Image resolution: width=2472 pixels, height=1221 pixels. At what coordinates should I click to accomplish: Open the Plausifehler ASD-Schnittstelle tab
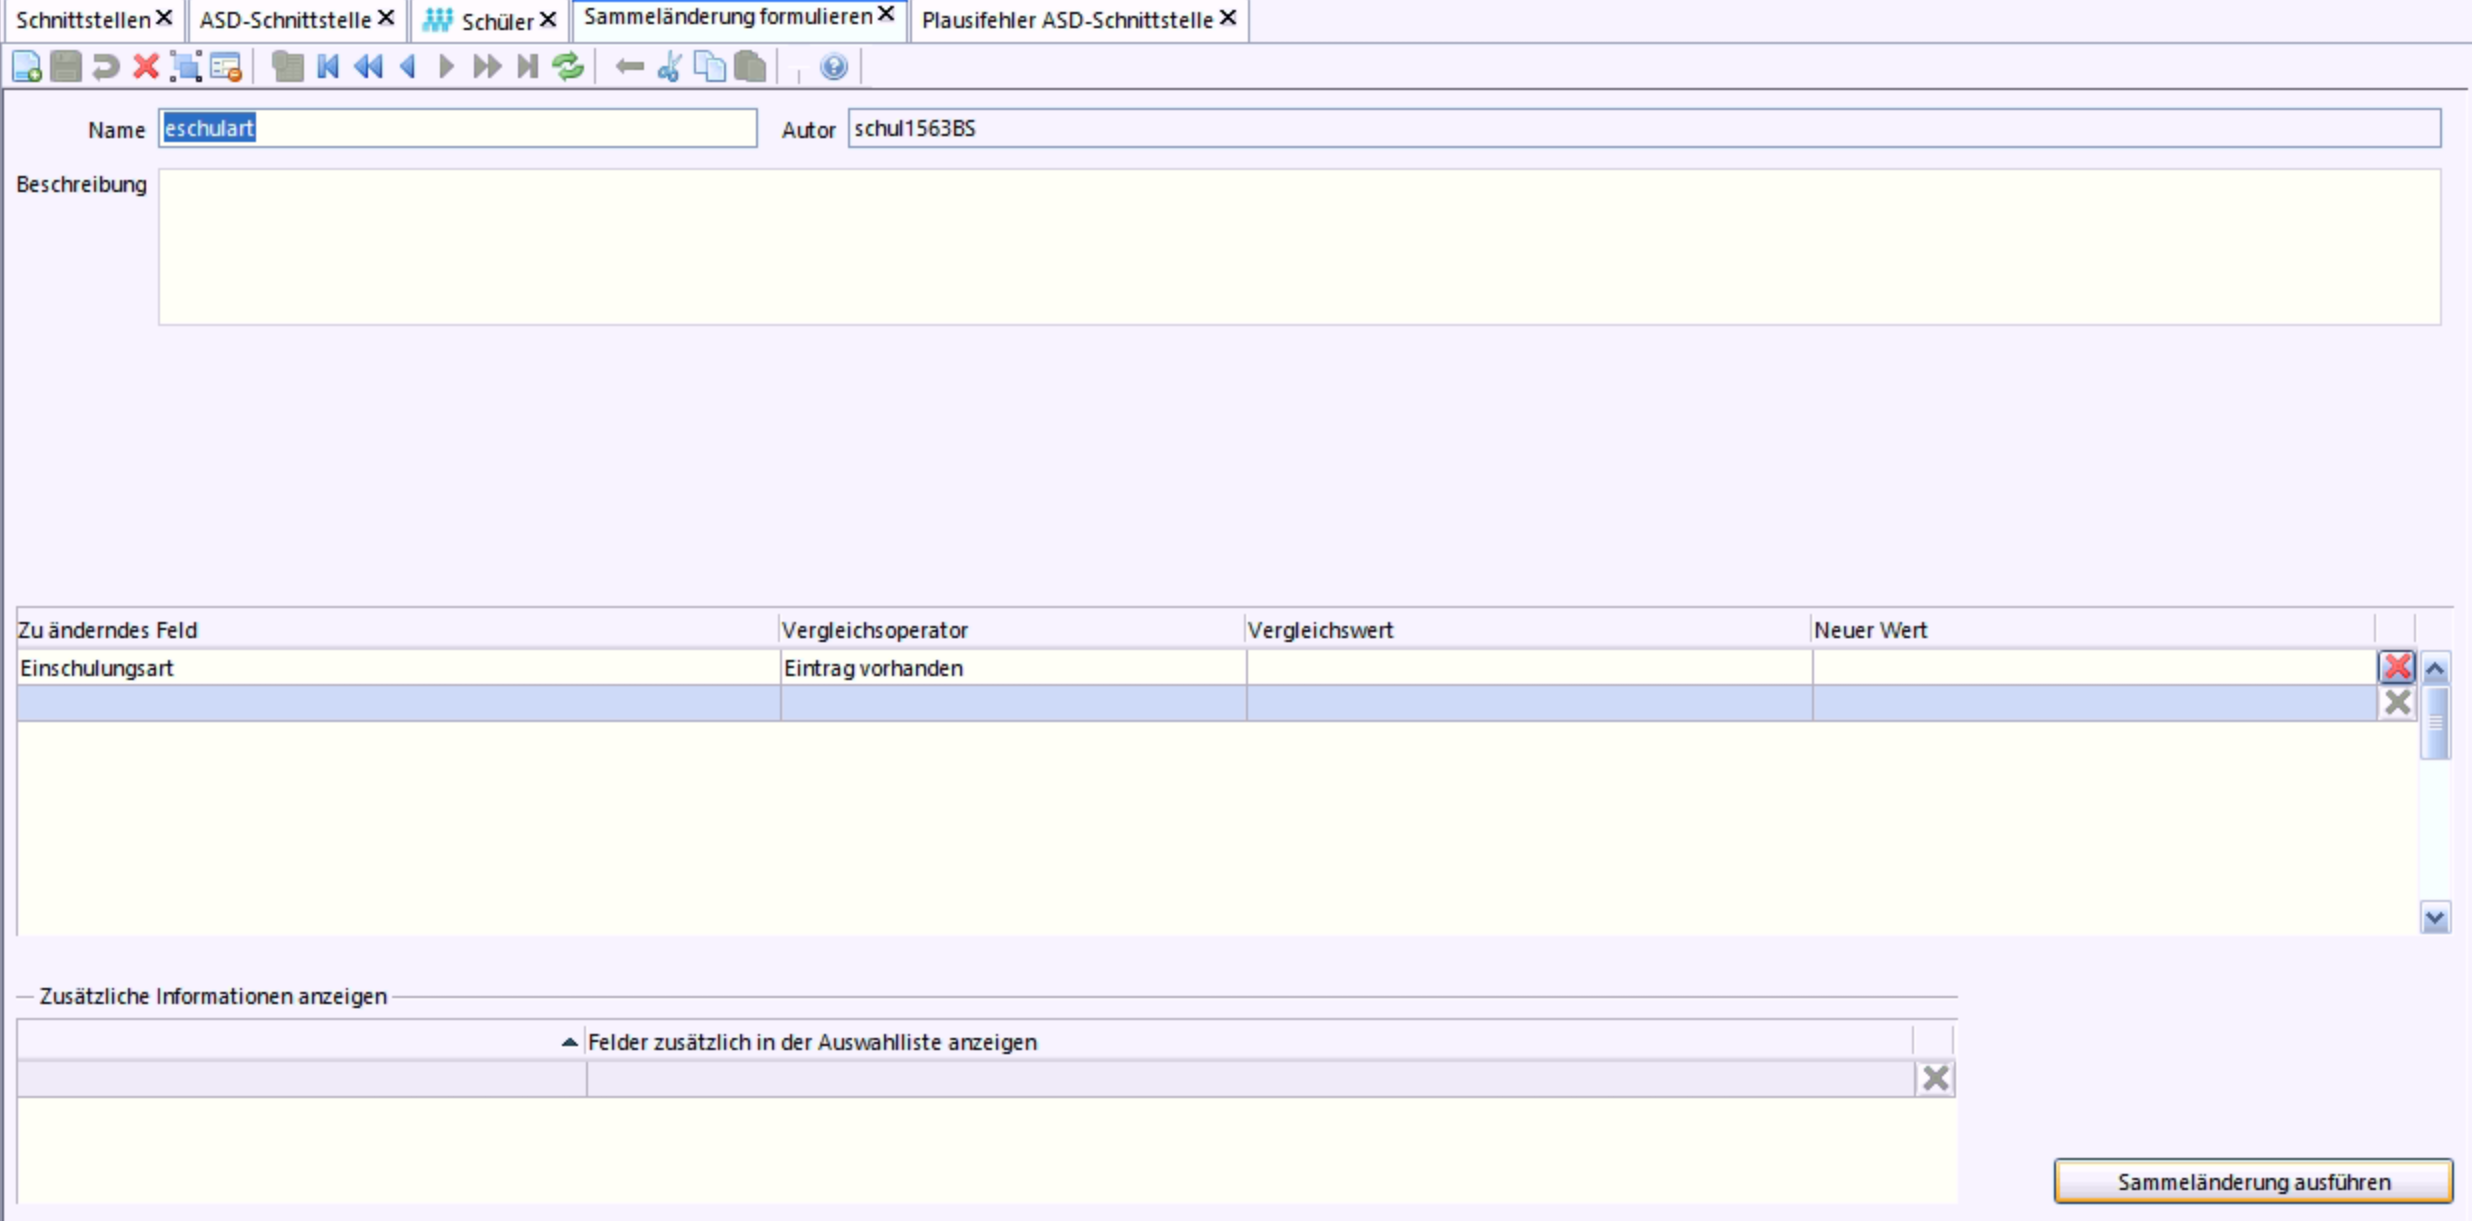(x=1067, y=20)
